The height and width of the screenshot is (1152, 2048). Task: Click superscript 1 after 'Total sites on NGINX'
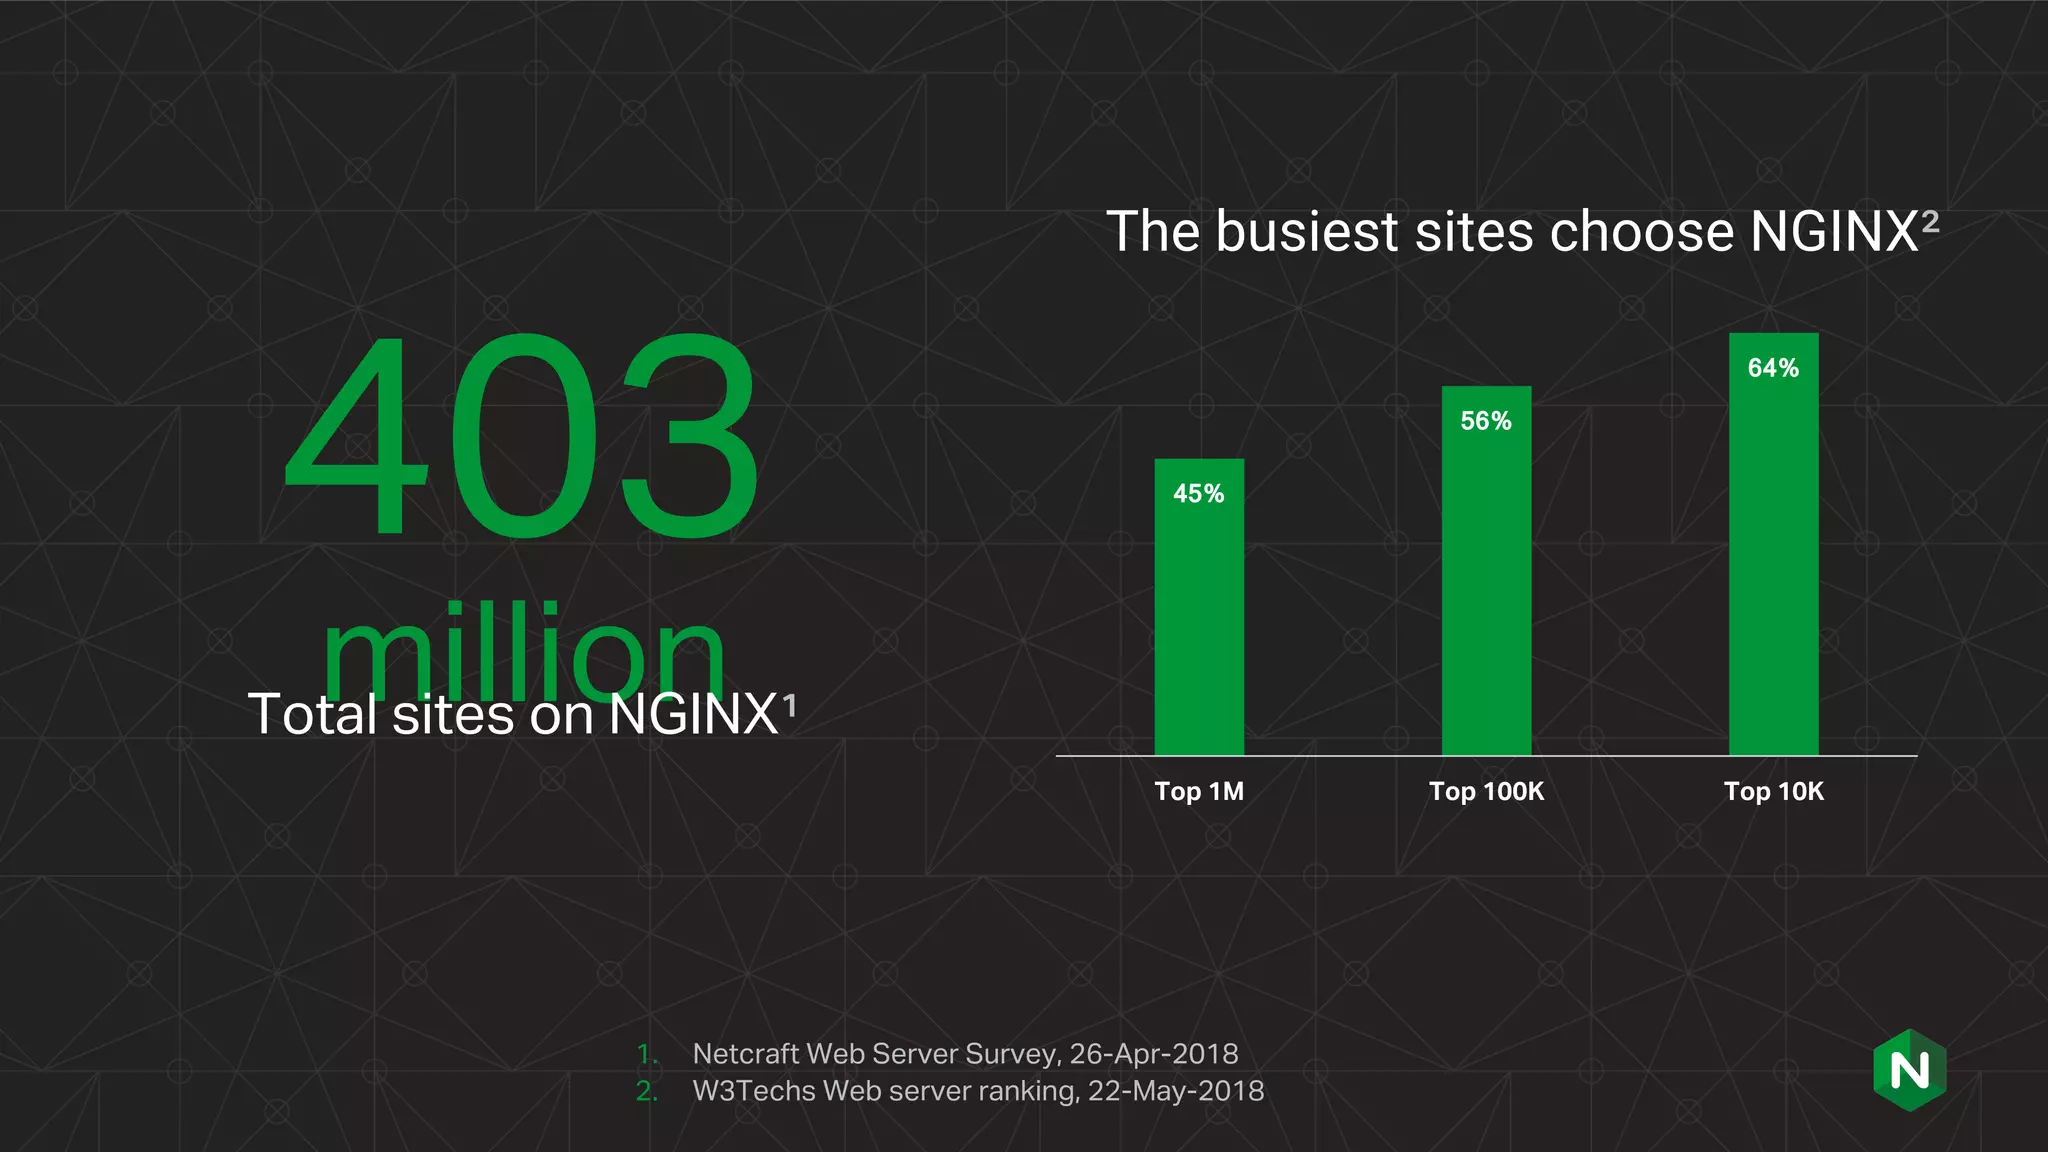pos(790,706)
